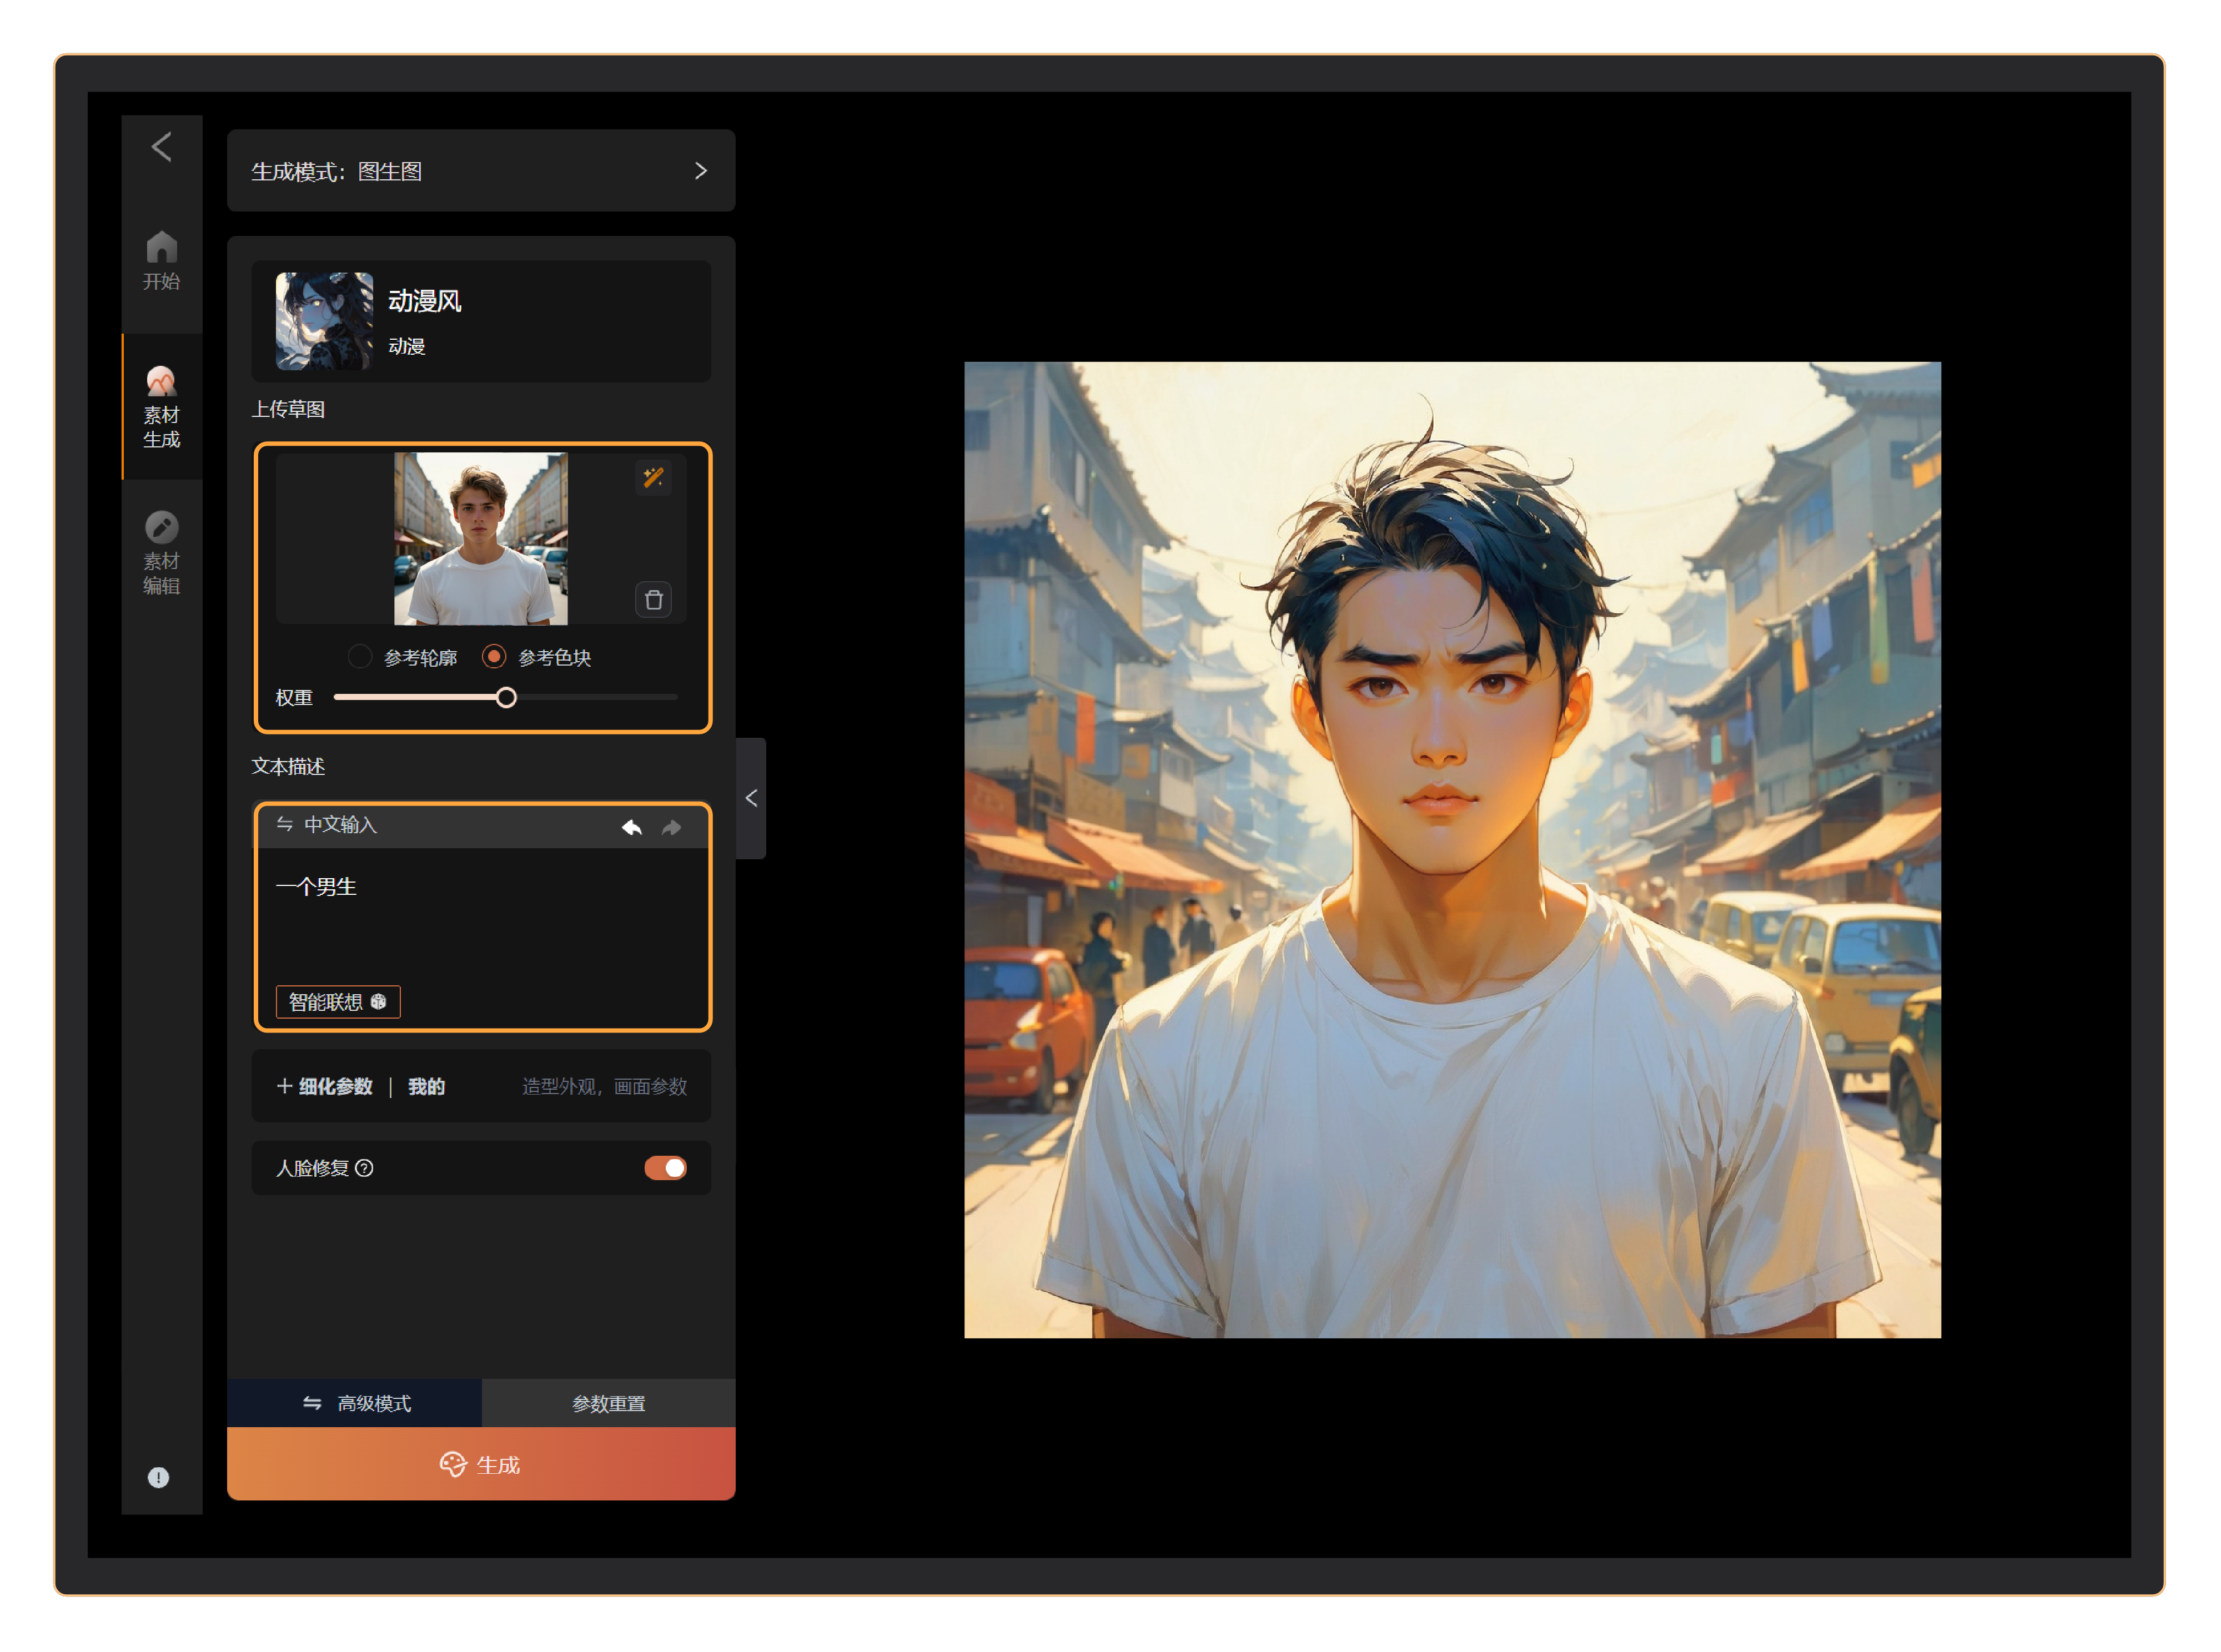Click the uploaded sketch photo thumbnail
This screenshot has width=2221, height=1652.
tap(480, 538)
